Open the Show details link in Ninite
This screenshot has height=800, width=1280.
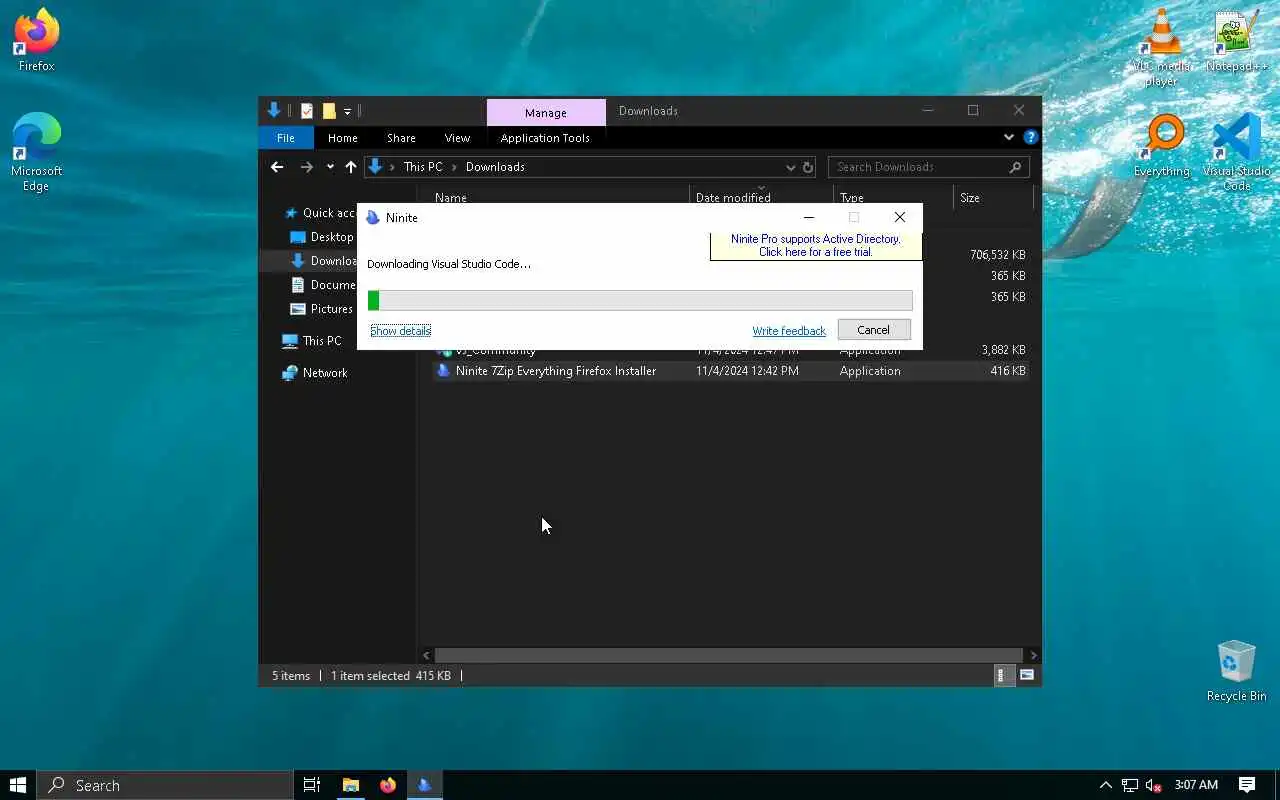point(400,330)
